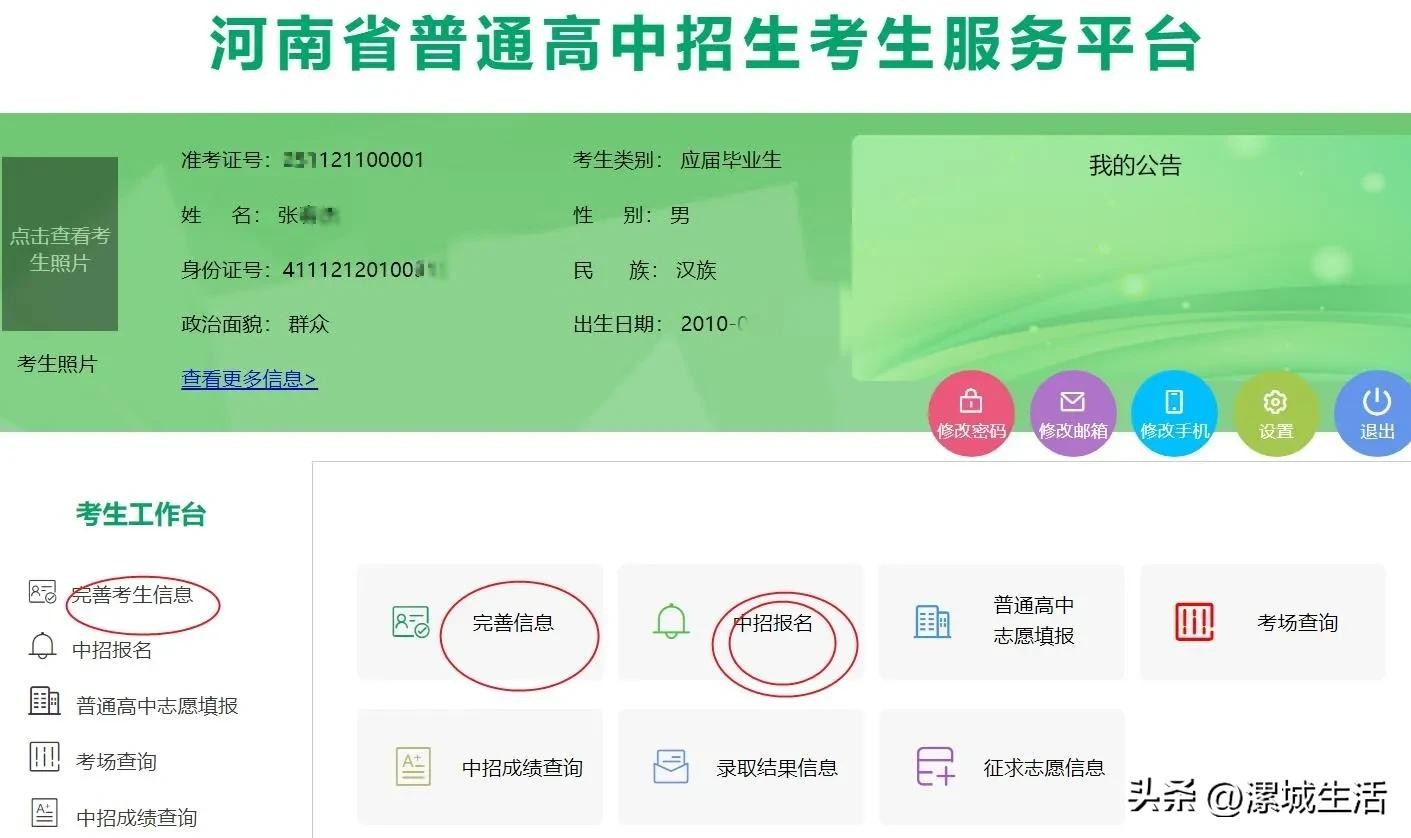Click the 录取结果信息 envelope tile icon
The width and height of the screenshot is (1411, 838).
[671, 767]
